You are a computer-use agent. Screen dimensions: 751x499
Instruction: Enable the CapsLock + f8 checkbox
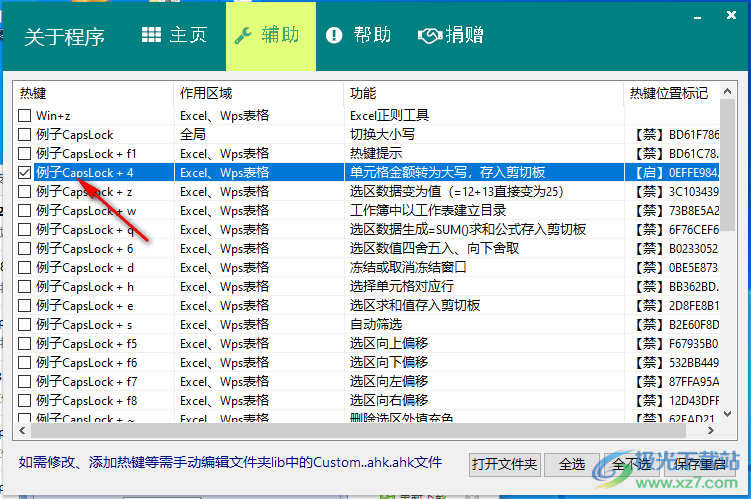point(24,400)
